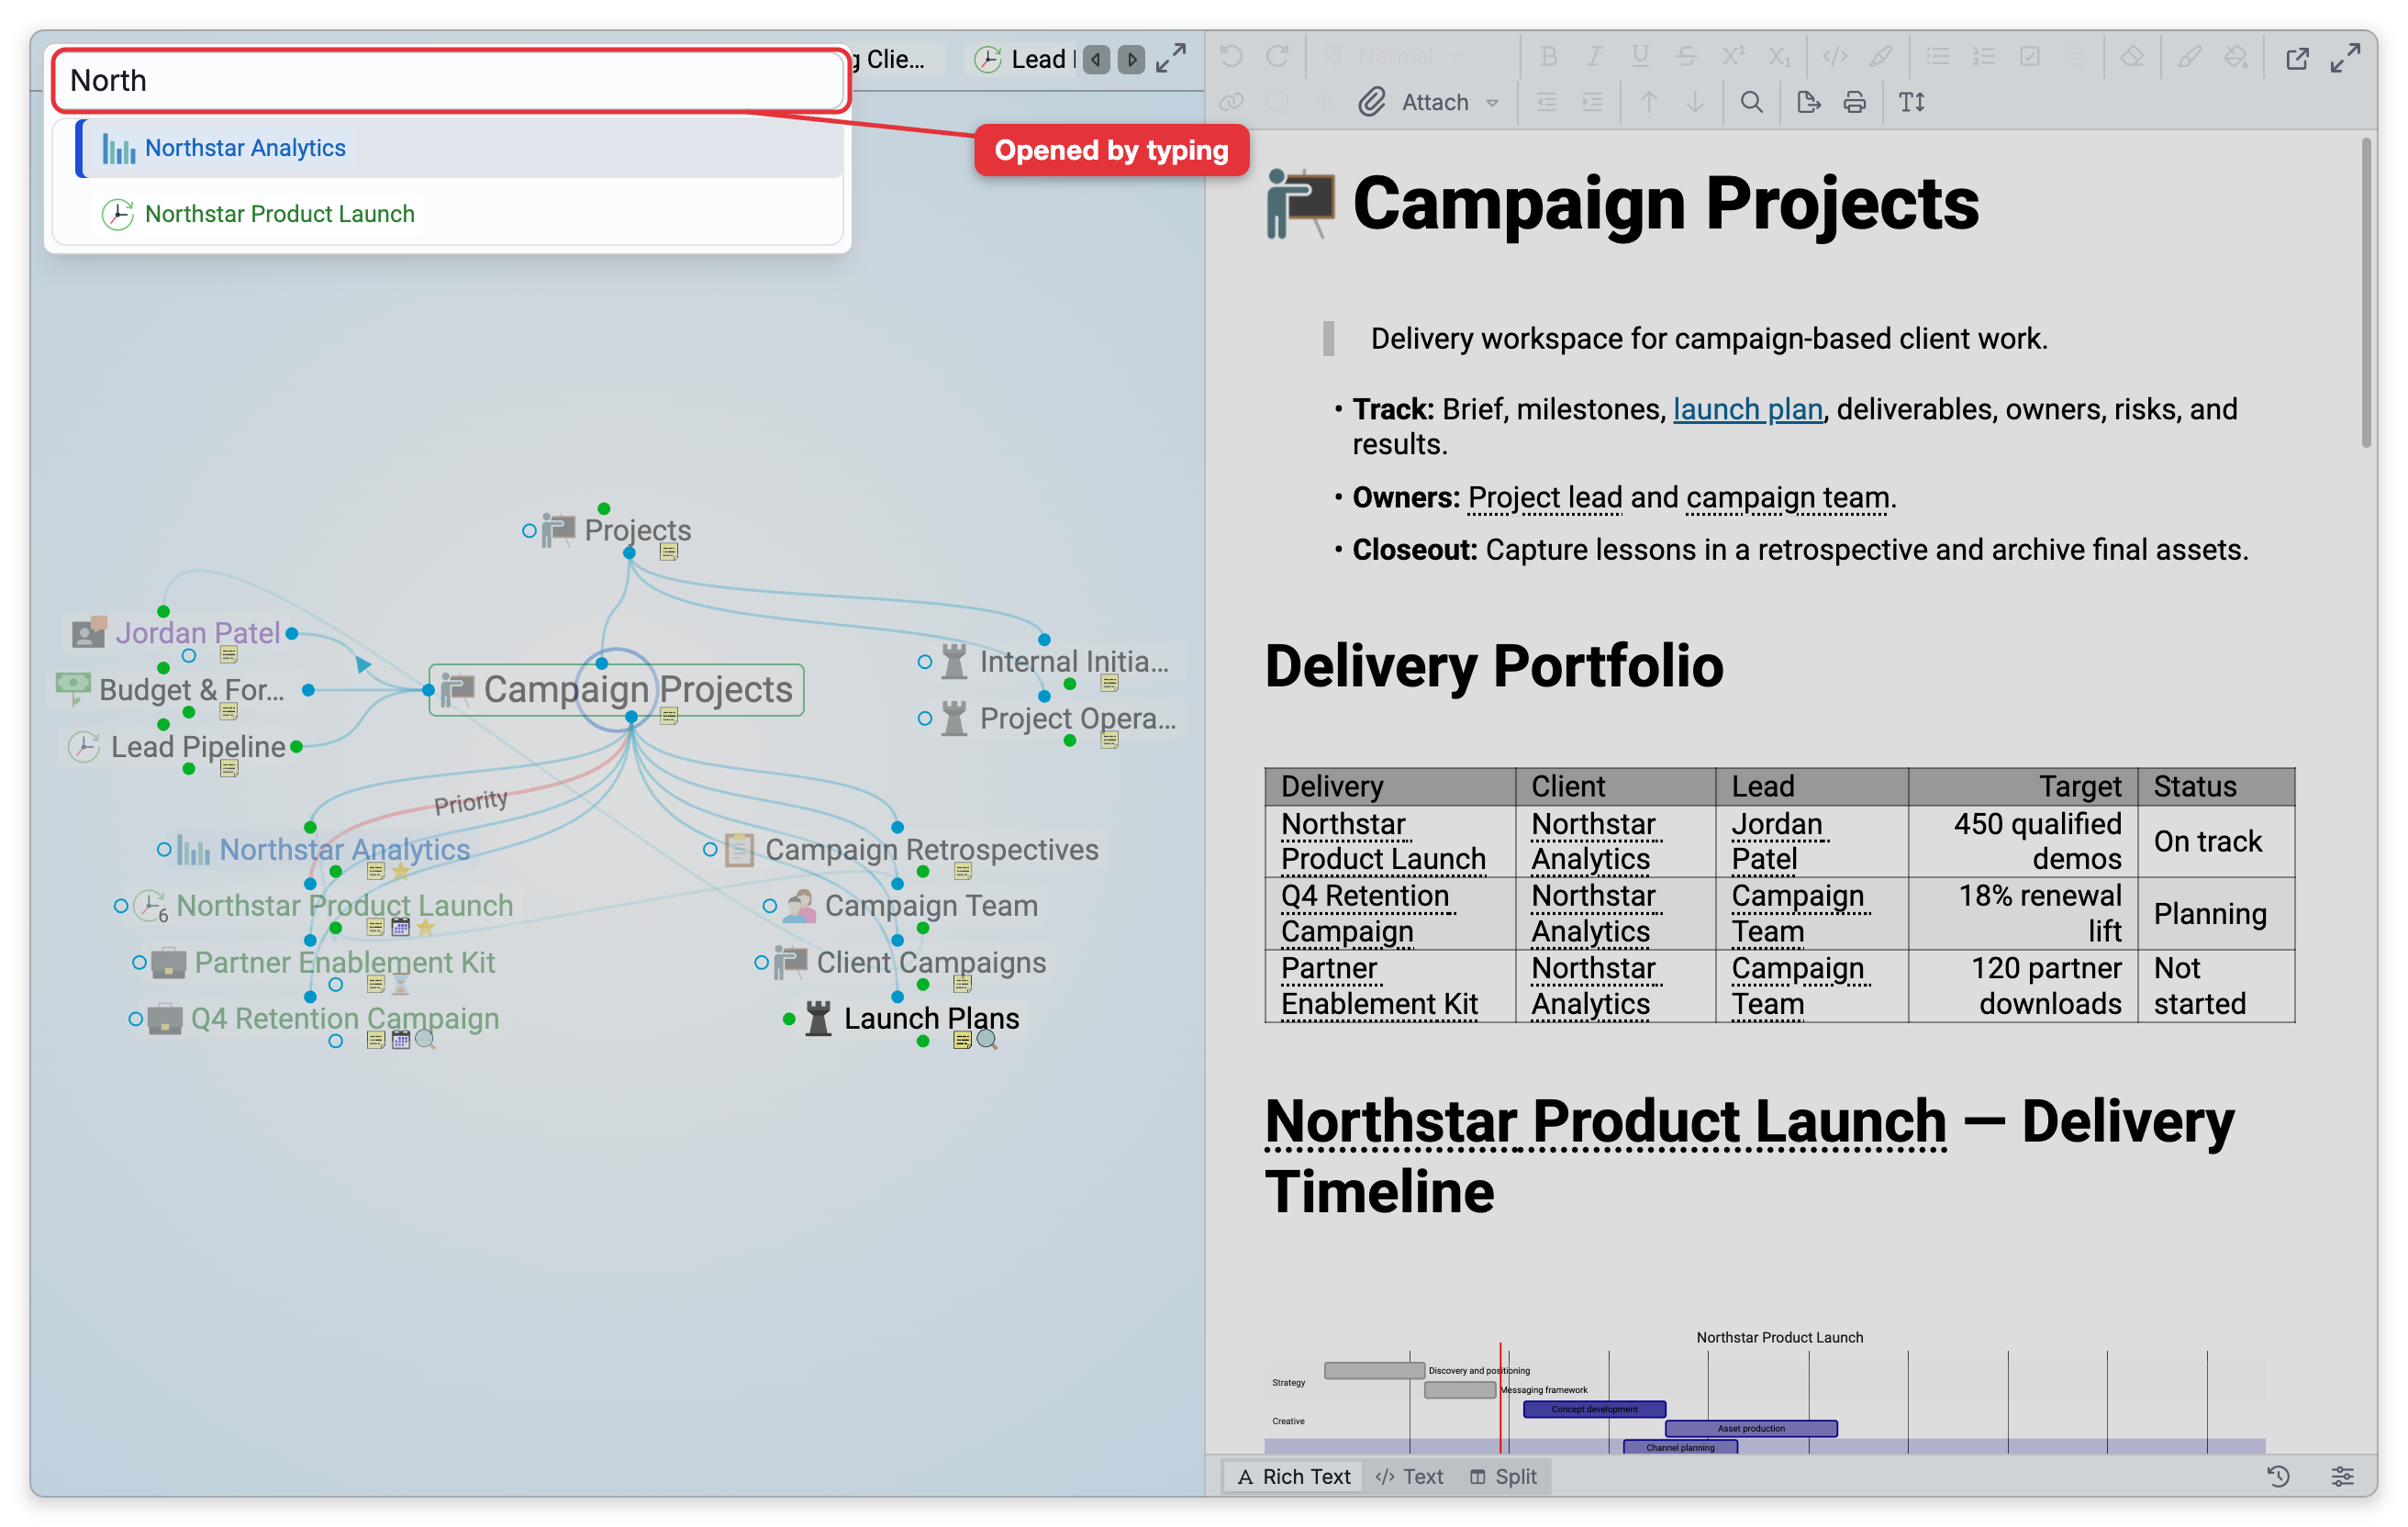Go back with the left history arrow
Image resolution: width=2408 pixels, height=1527 pixels.
click(1096, 60)
